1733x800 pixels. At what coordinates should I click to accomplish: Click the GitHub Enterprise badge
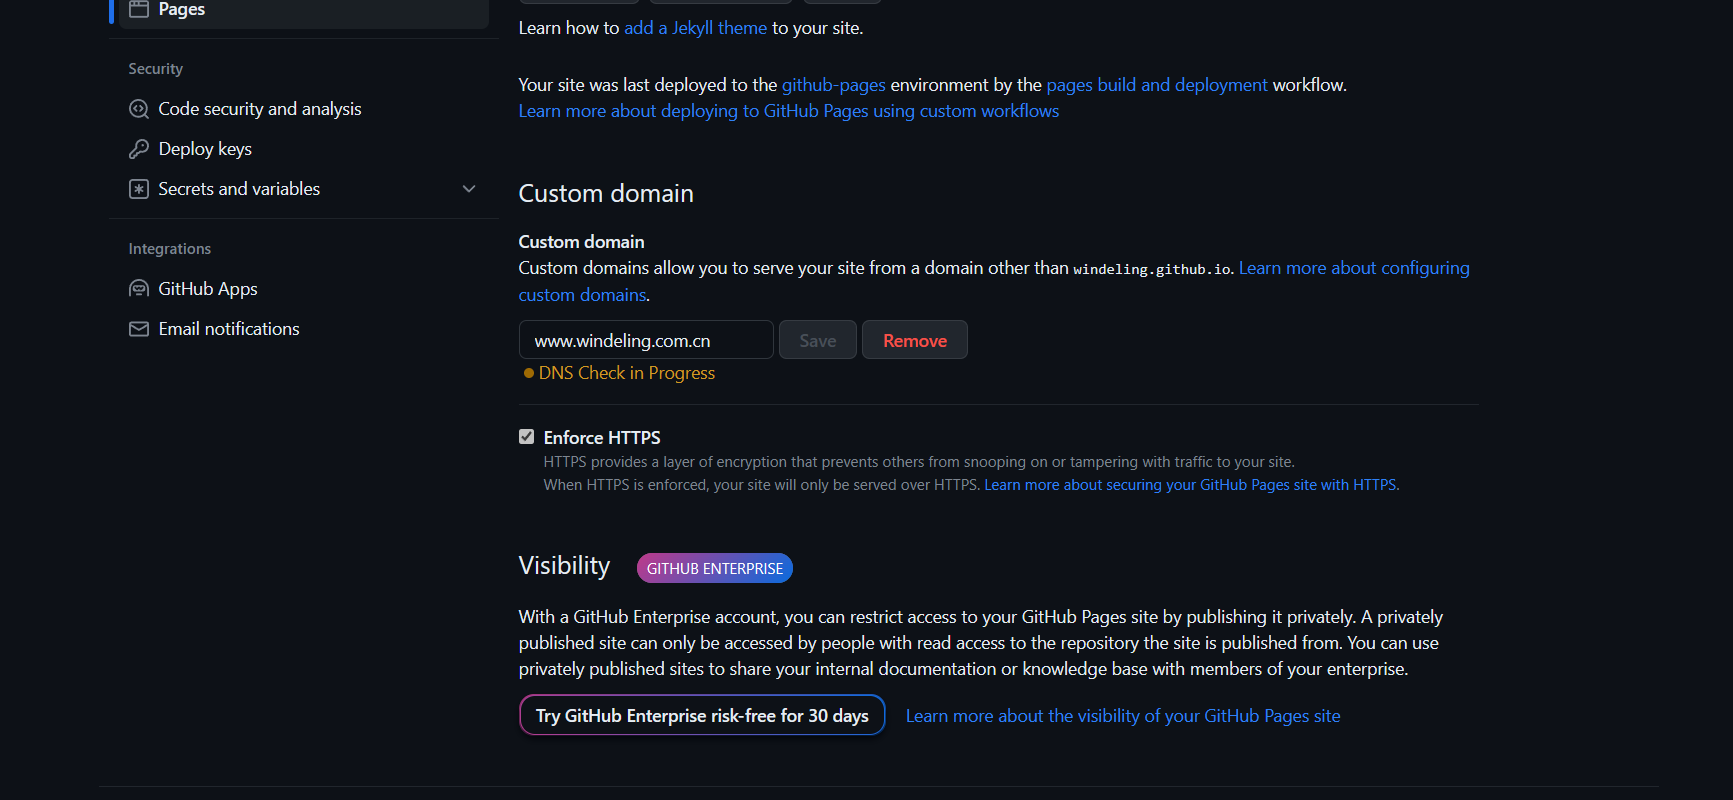click(715, 568)
